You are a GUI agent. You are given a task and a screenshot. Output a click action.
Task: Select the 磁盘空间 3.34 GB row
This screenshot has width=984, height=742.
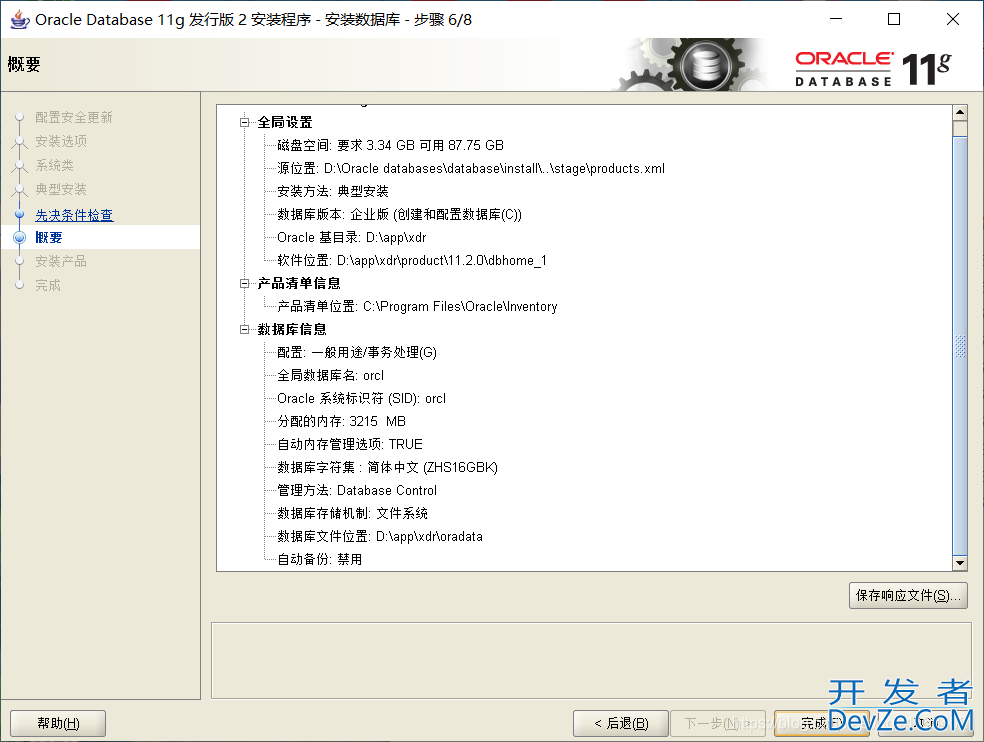390,146
